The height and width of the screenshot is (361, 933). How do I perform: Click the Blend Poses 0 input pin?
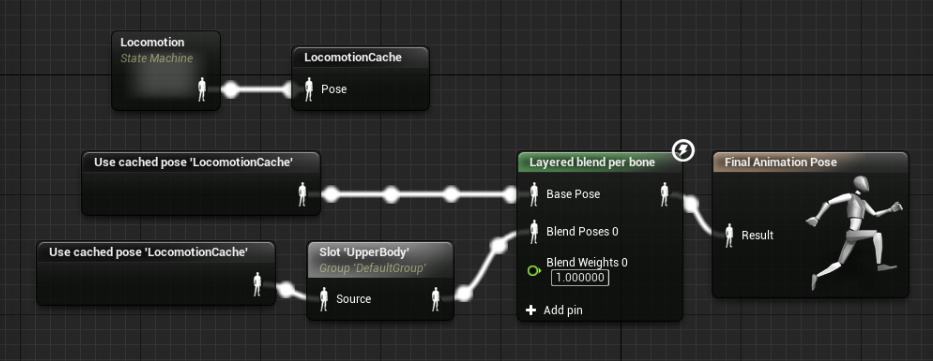point(534,231)
